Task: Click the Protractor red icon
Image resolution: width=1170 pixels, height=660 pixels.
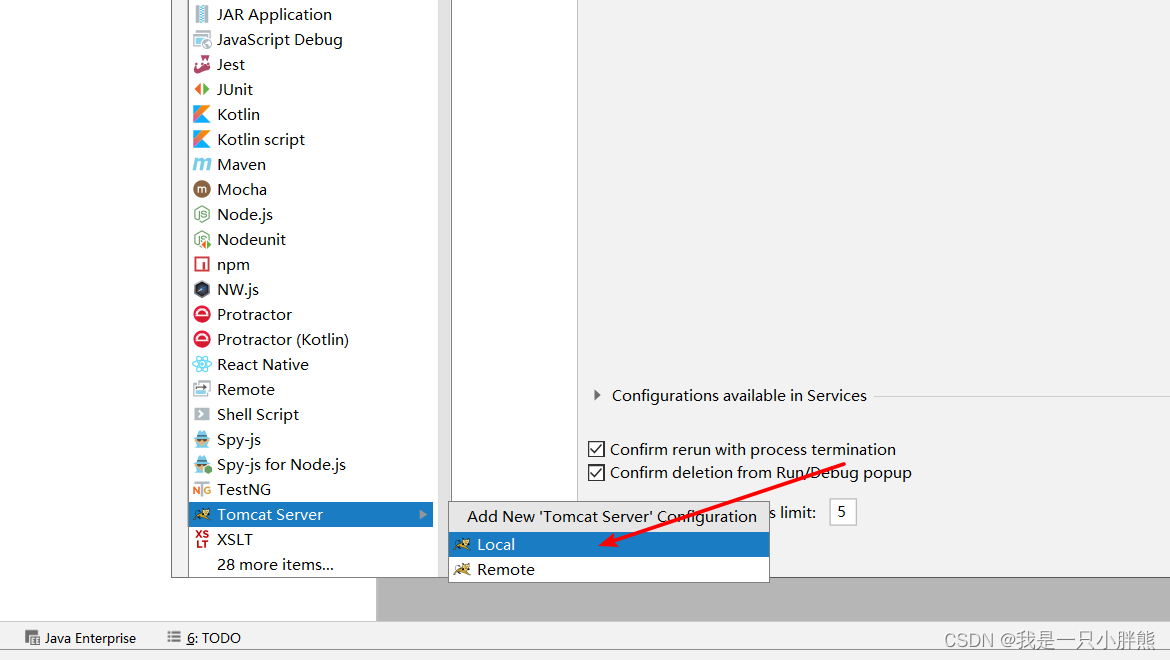Action: click(201, 314)
